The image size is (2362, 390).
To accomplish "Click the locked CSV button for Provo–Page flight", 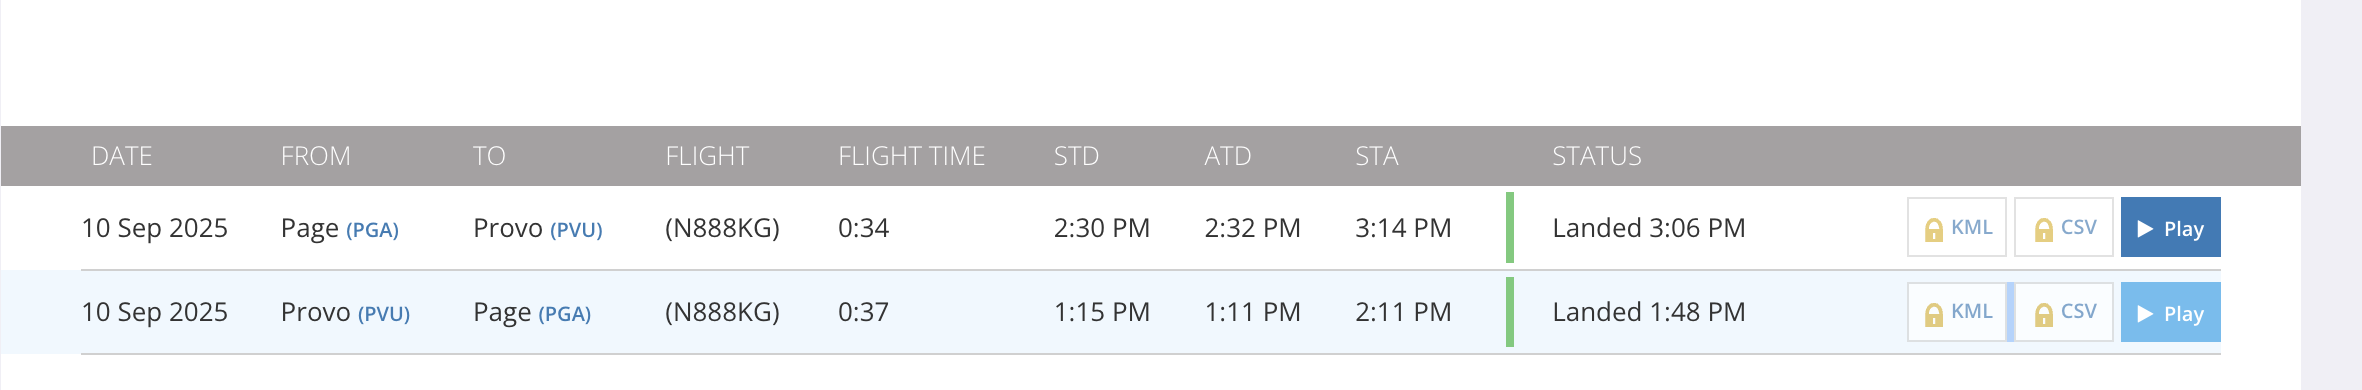I will 2063,312.
